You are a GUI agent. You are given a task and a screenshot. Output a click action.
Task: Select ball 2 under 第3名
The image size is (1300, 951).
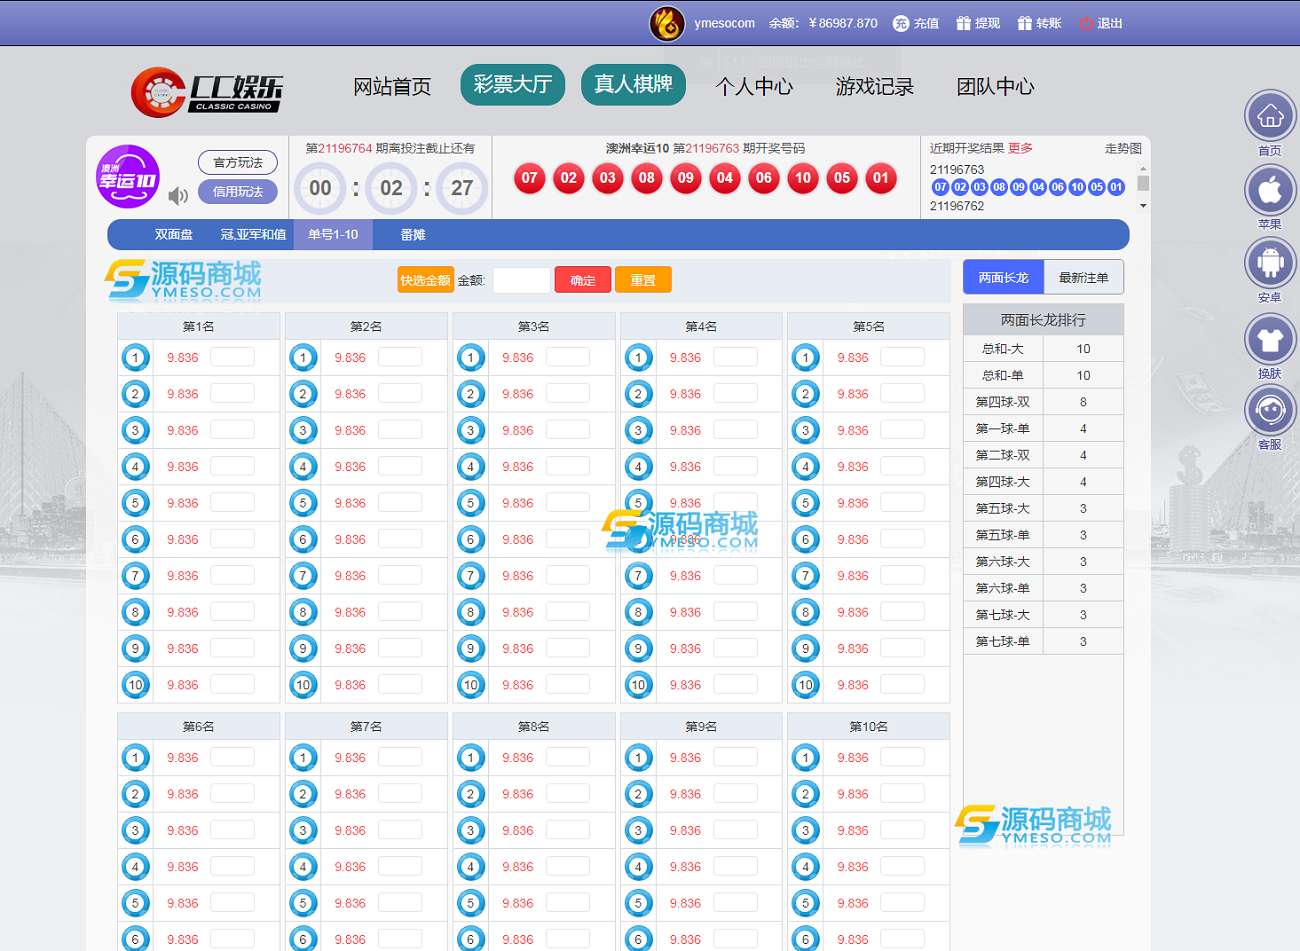(471, 394)
